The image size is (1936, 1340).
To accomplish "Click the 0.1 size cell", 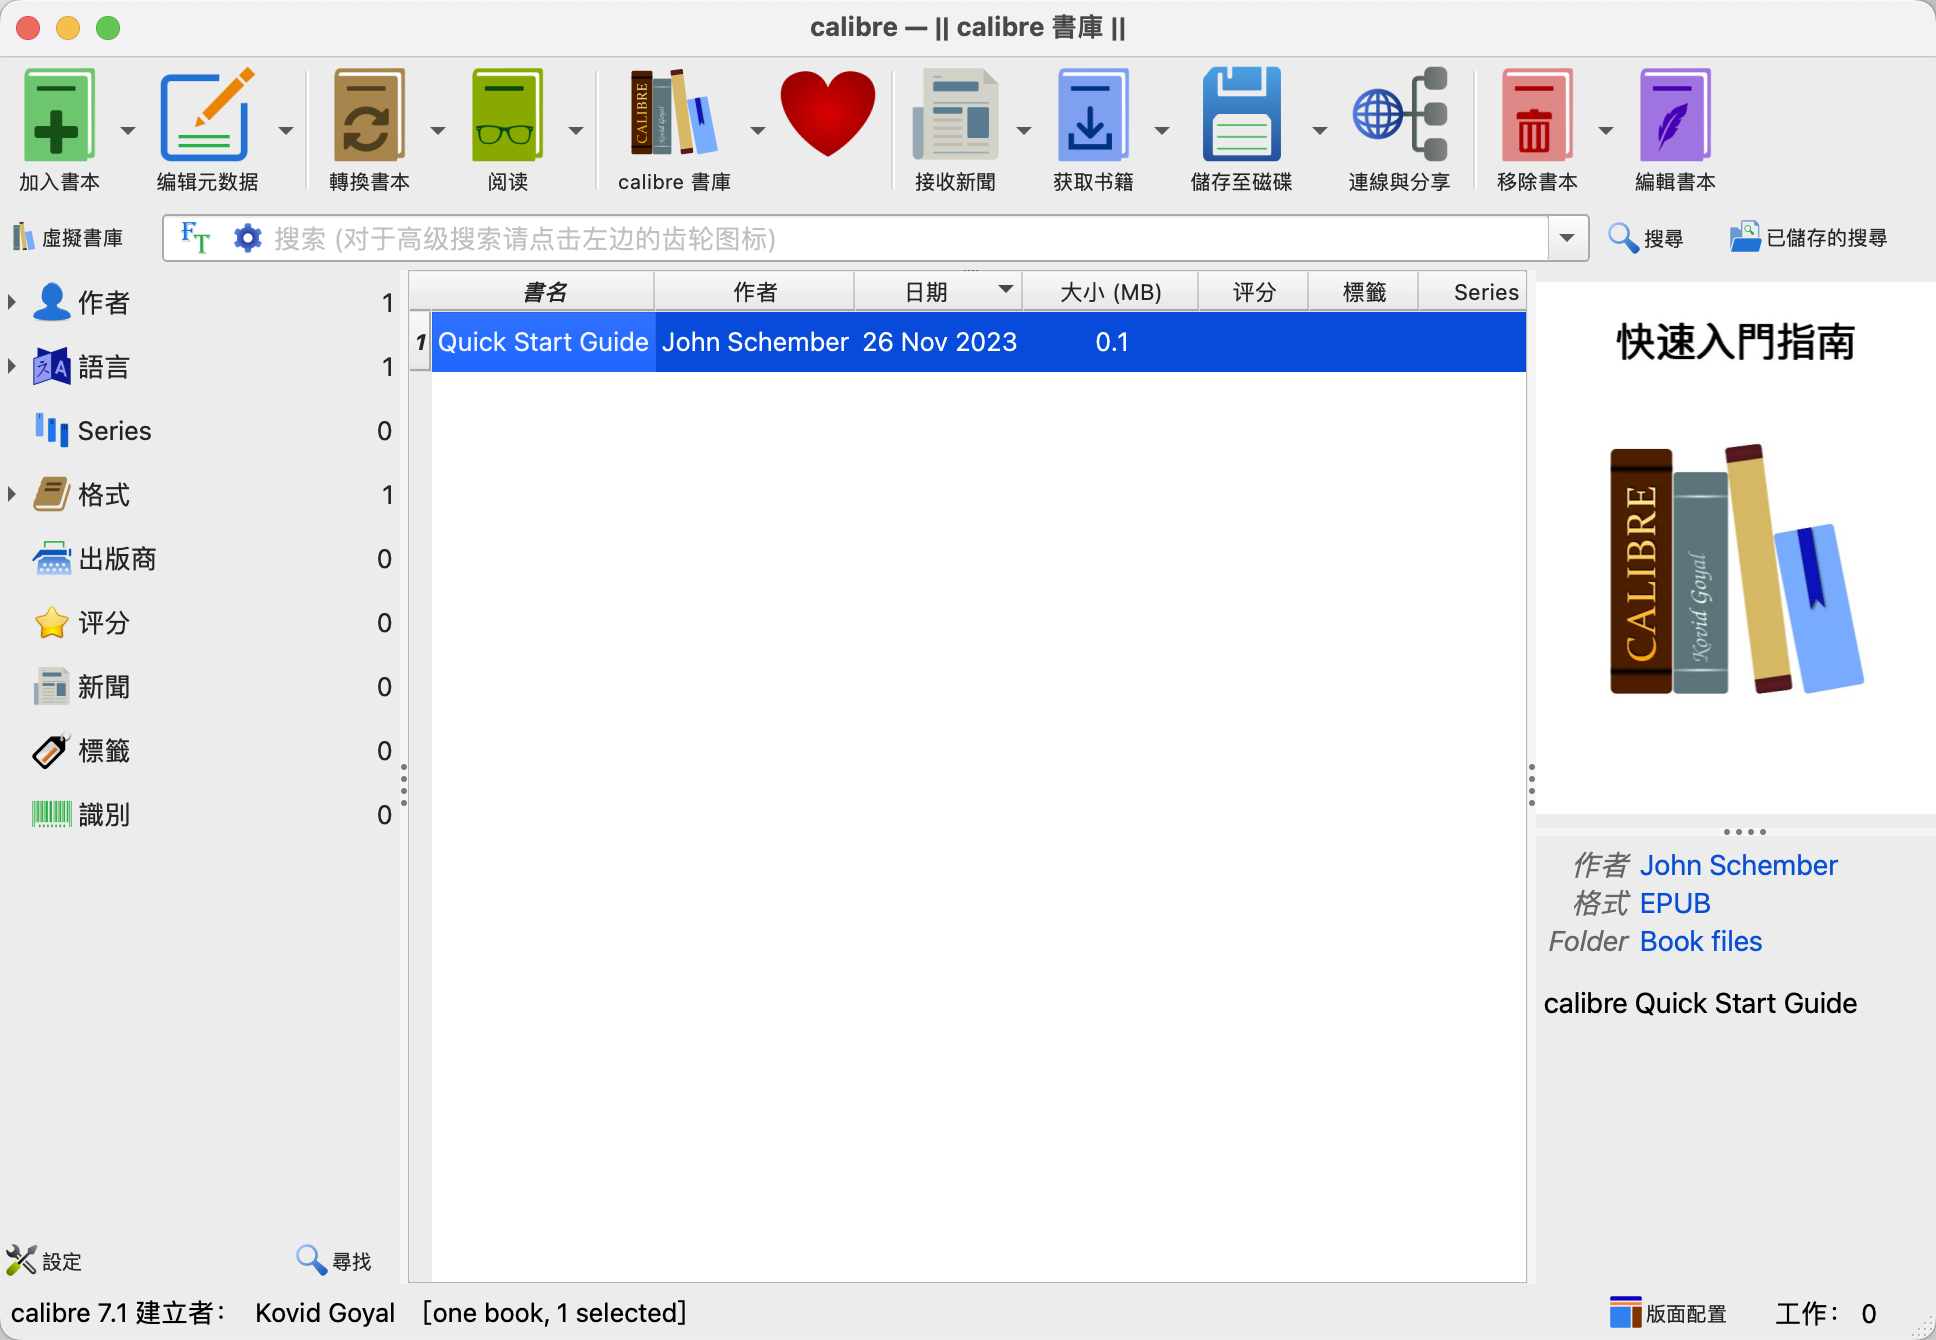I will coord(1111,342).
